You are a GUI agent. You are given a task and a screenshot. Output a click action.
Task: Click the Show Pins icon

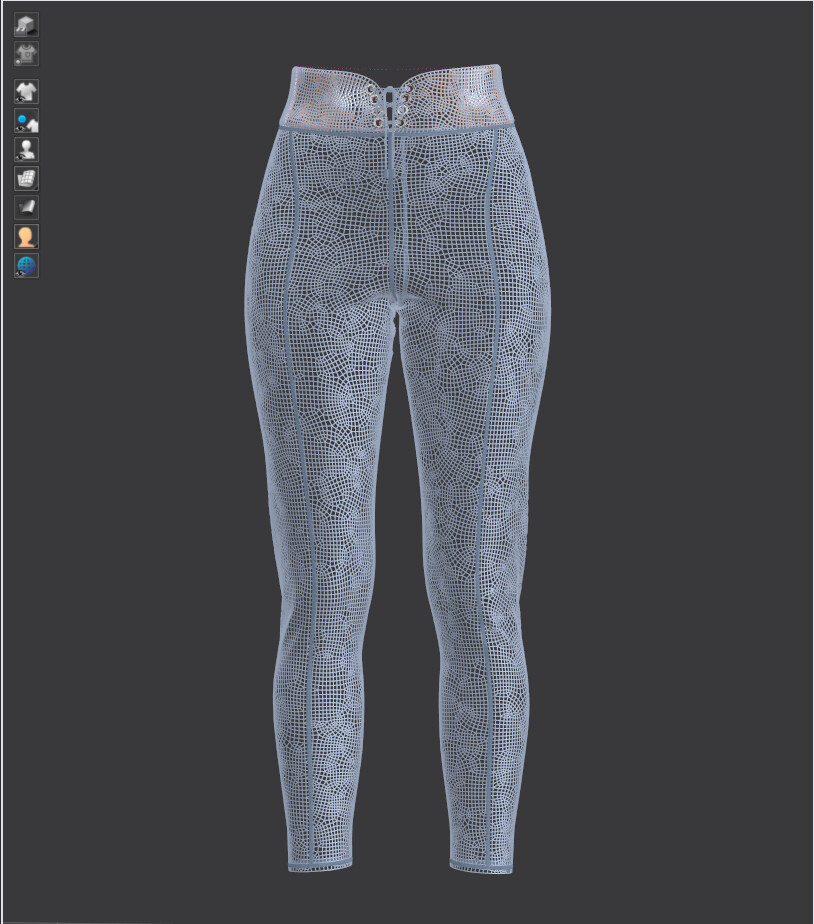click(x=25, y=120)
